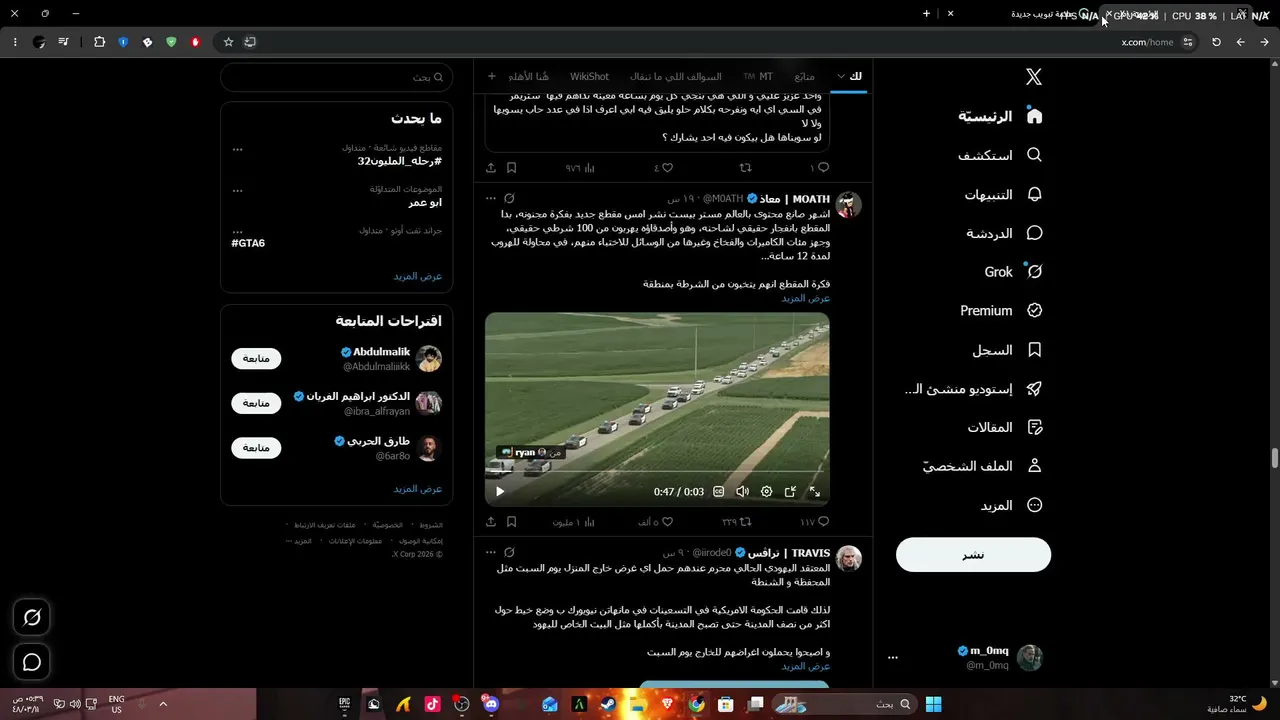Enter fullscreen on the video player
This screenshot has width=1280, height=720.
point(814,491)
